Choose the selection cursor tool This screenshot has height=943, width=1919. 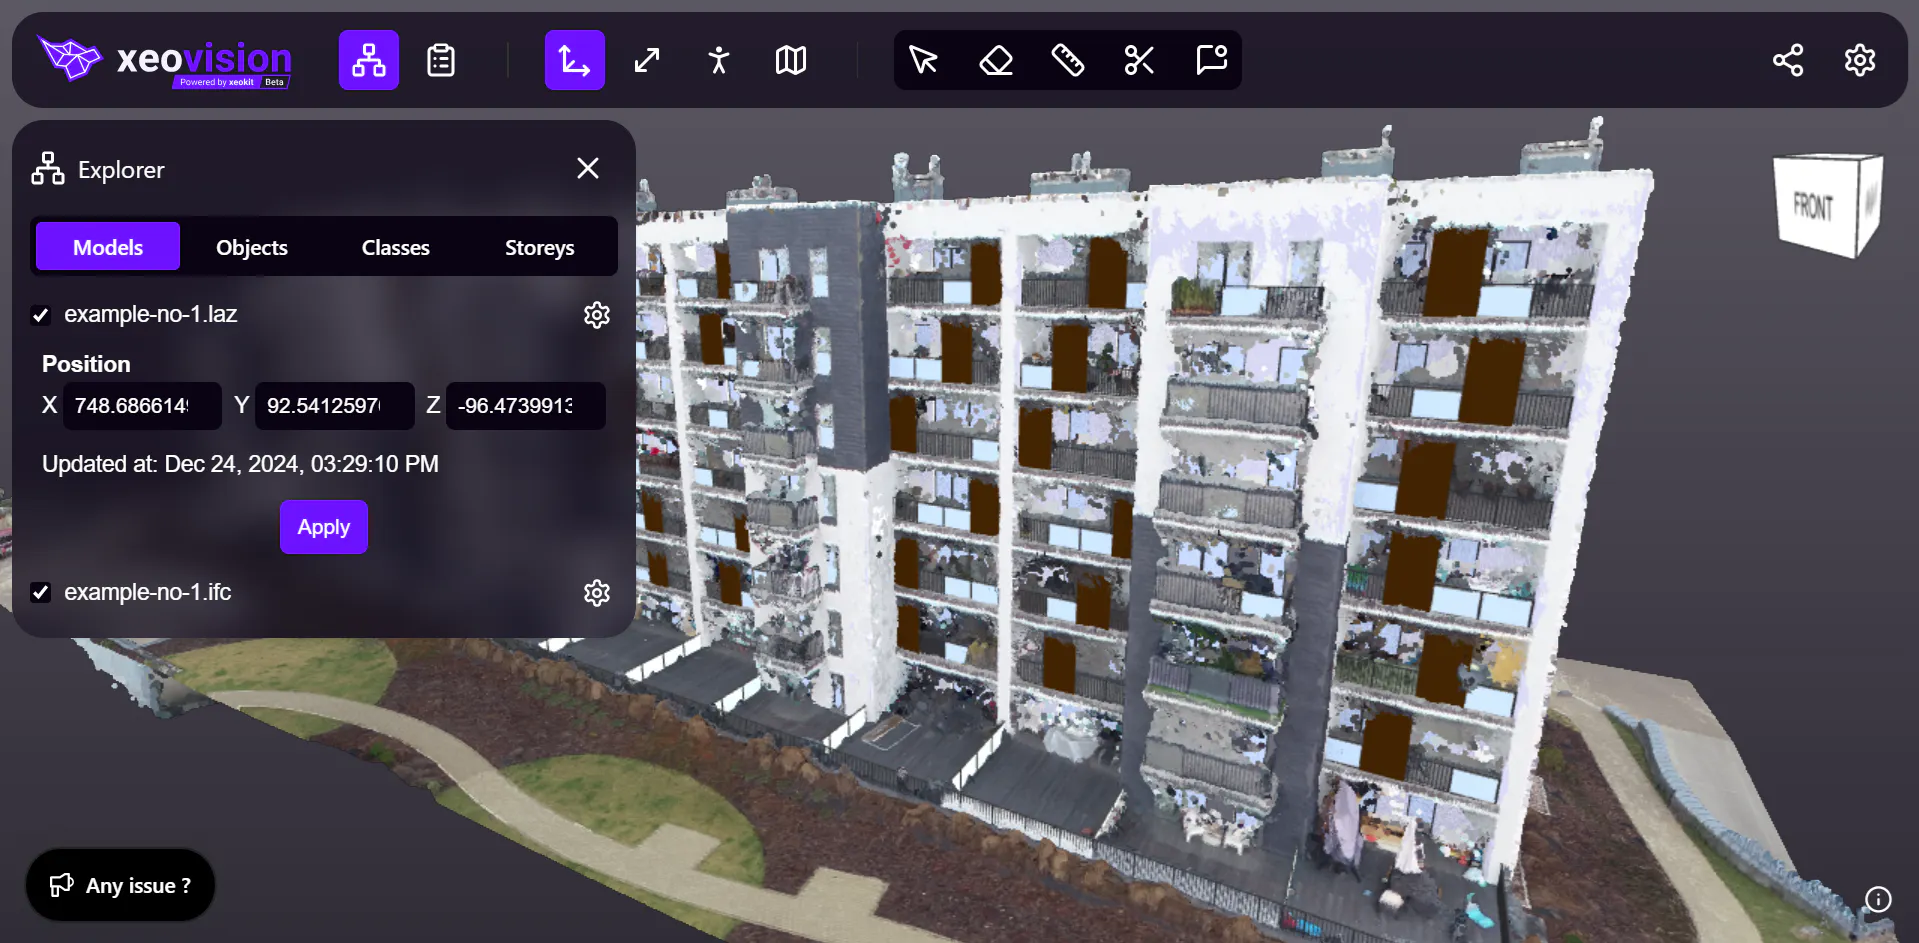pyautogui.click(x=923, y=60)
